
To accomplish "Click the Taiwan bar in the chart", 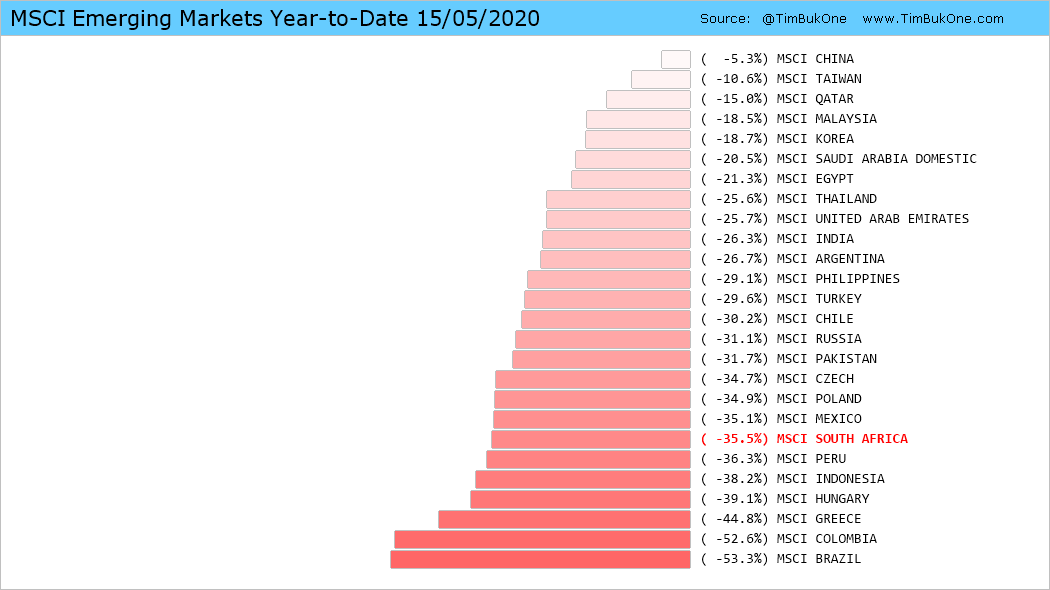I will coord(661,79).
